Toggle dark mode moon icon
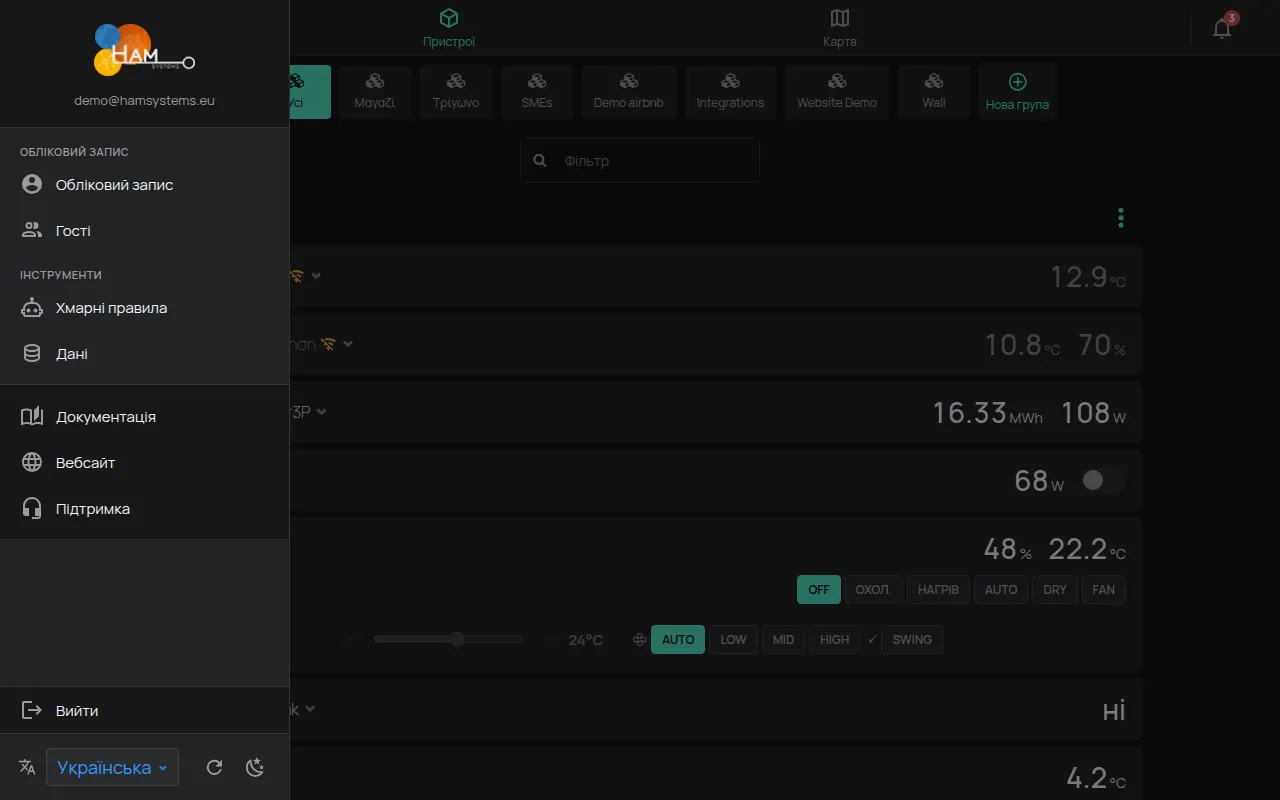 pyautogui.click(x=255, y=768)
